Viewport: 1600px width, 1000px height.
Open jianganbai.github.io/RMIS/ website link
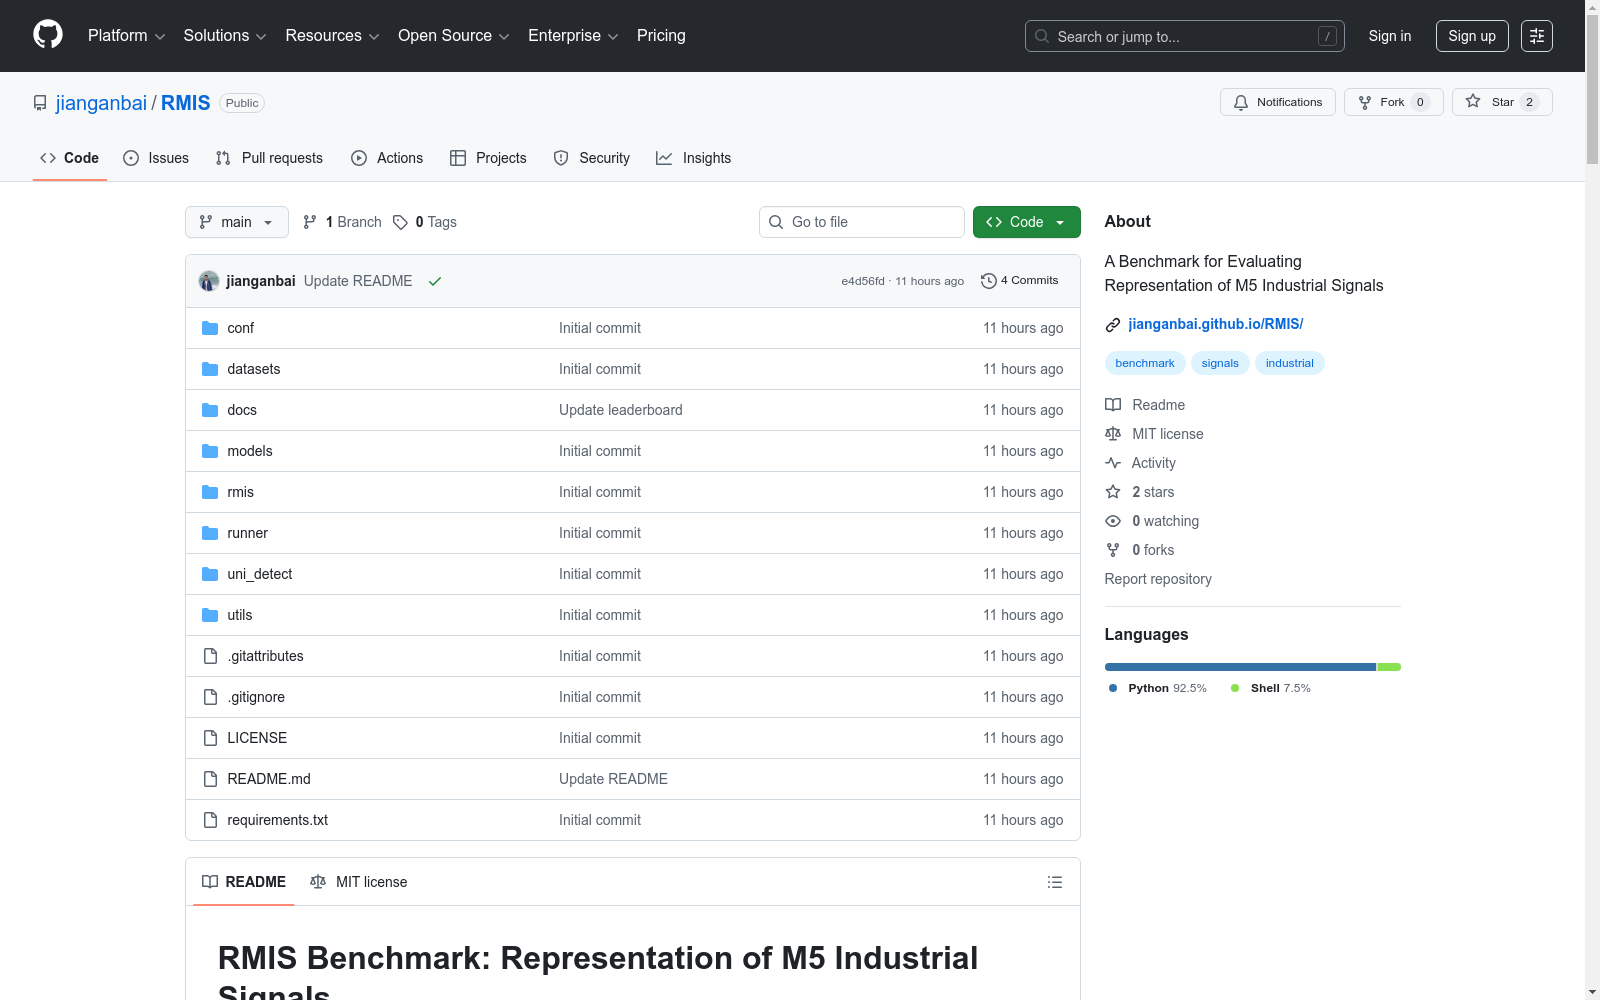tap(1216, 324)
